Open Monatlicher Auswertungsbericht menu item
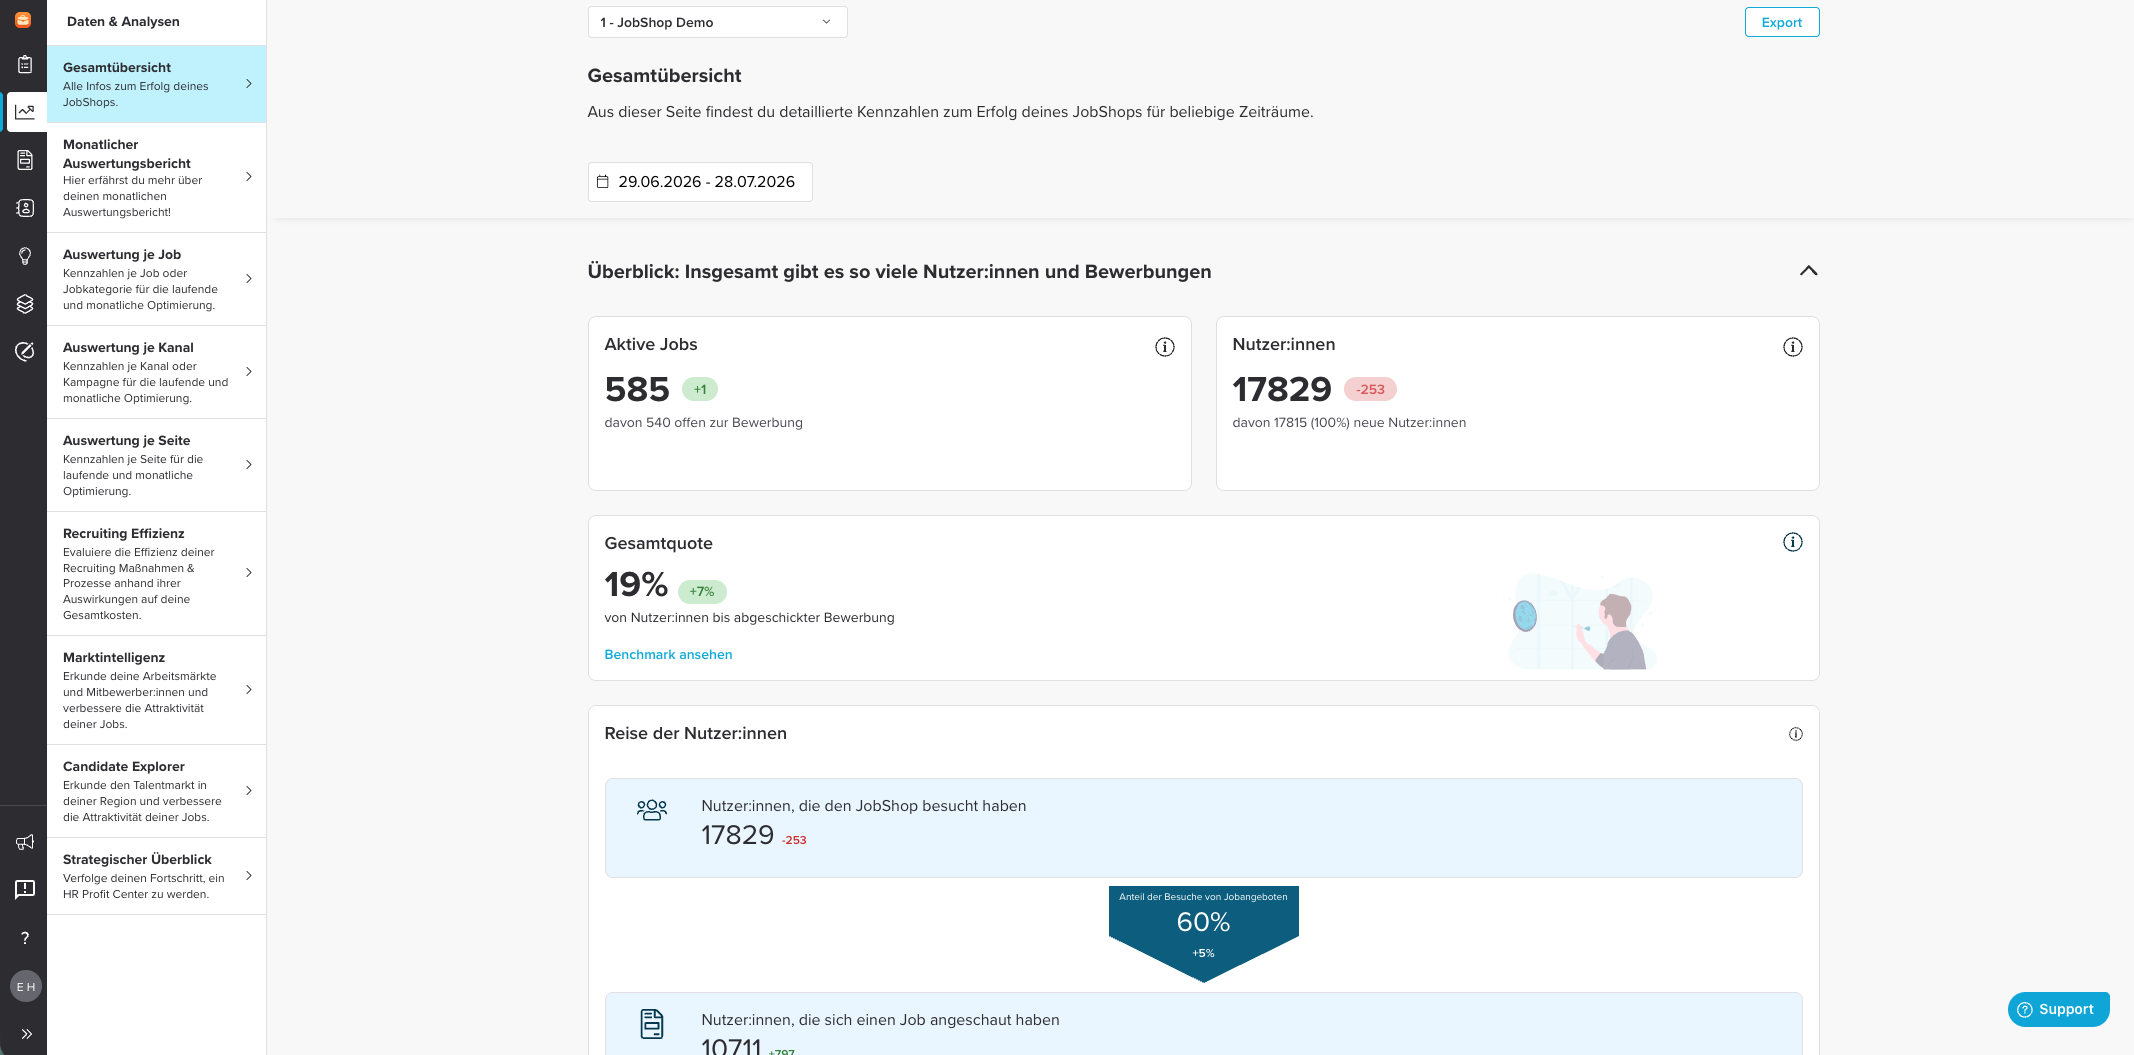 coord(156,177)
